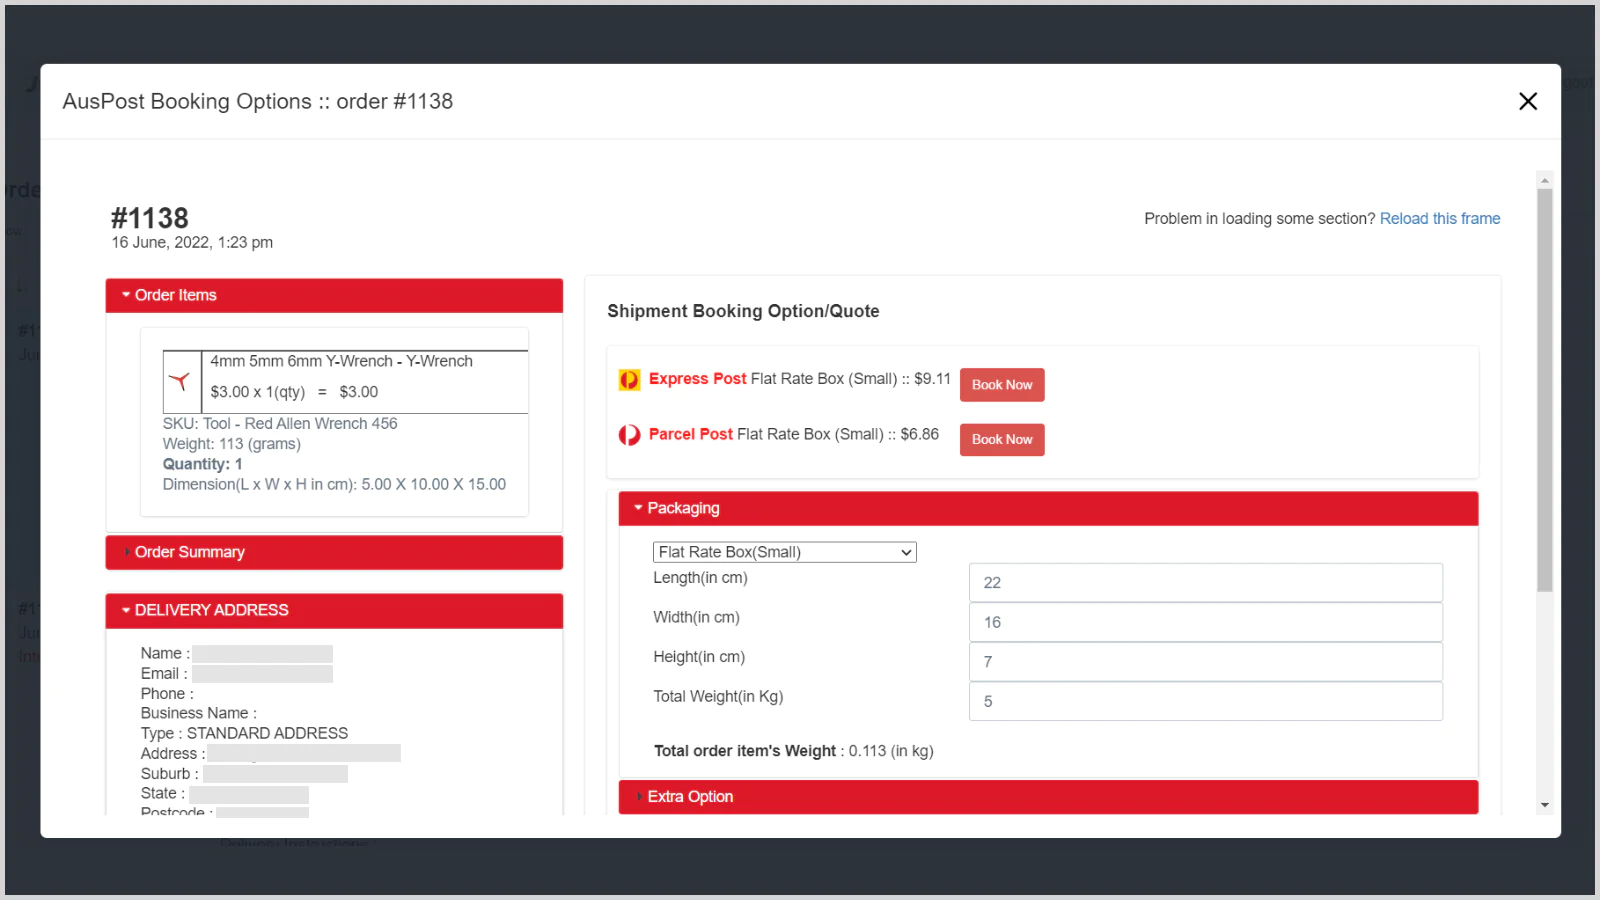Viewport: 1600px width, 900px height.
Task: Open the Flat Rate Box(Small) dropdown
Action: [x=784, y=552]
